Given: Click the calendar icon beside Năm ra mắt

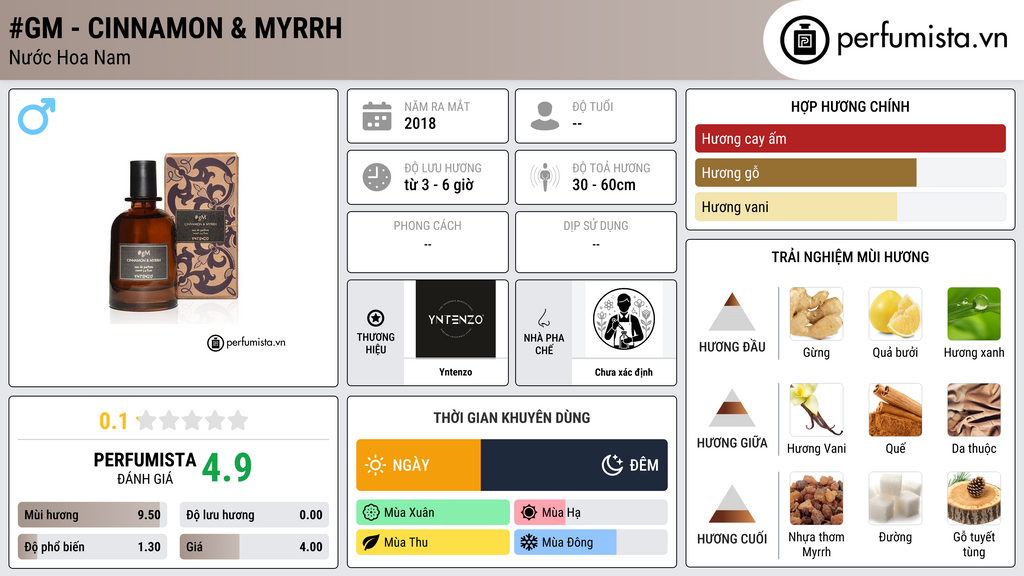Looking at the screenshot, I should 377,116.
